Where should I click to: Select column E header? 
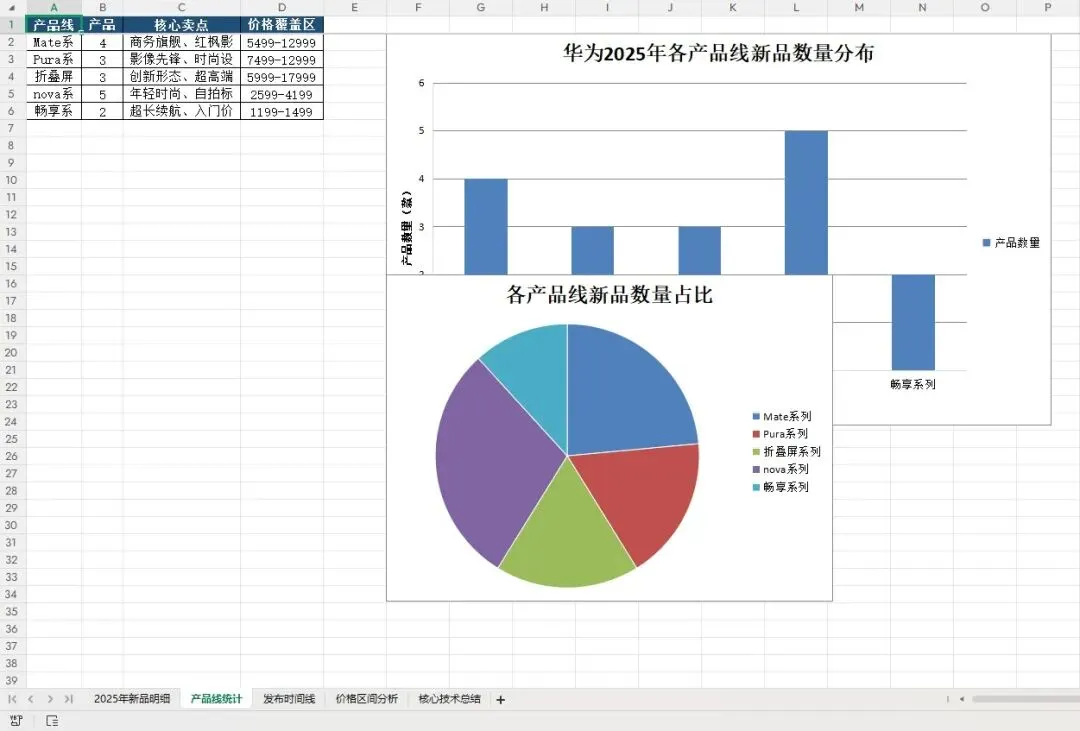click(355, 8)
